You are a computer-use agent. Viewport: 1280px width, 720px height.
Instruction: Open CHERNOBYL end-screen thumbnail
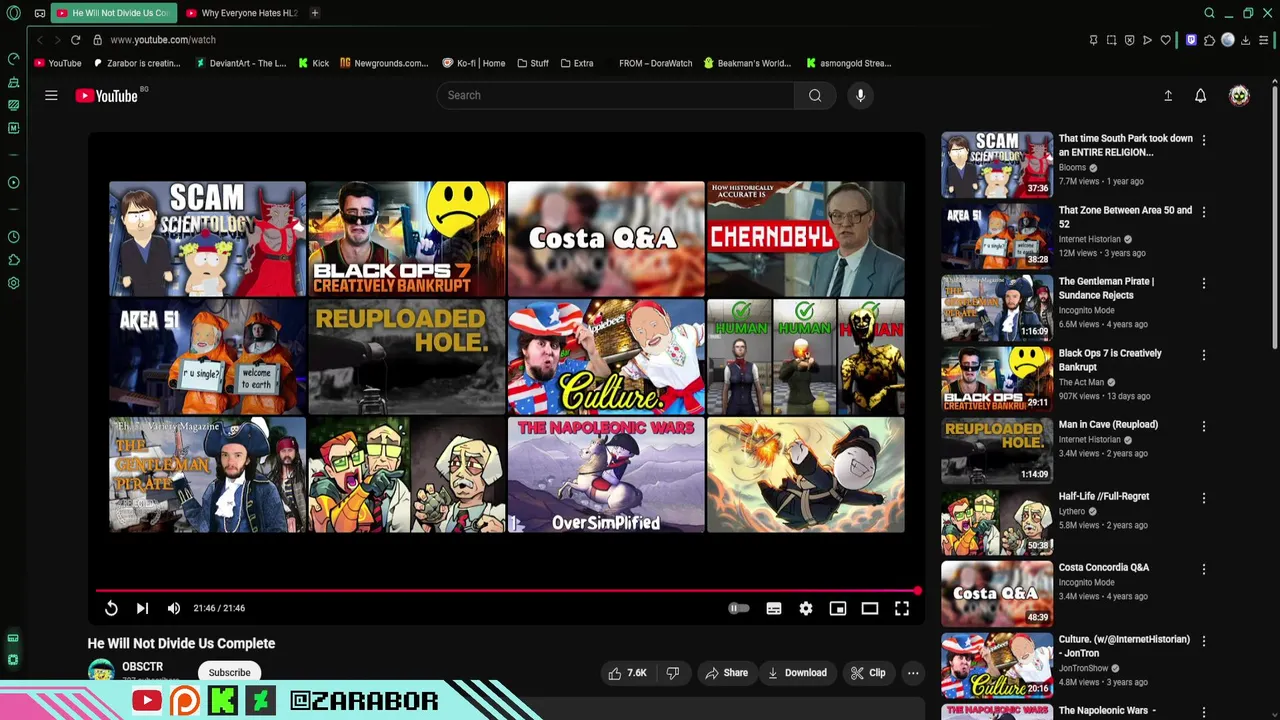(806, 239)
